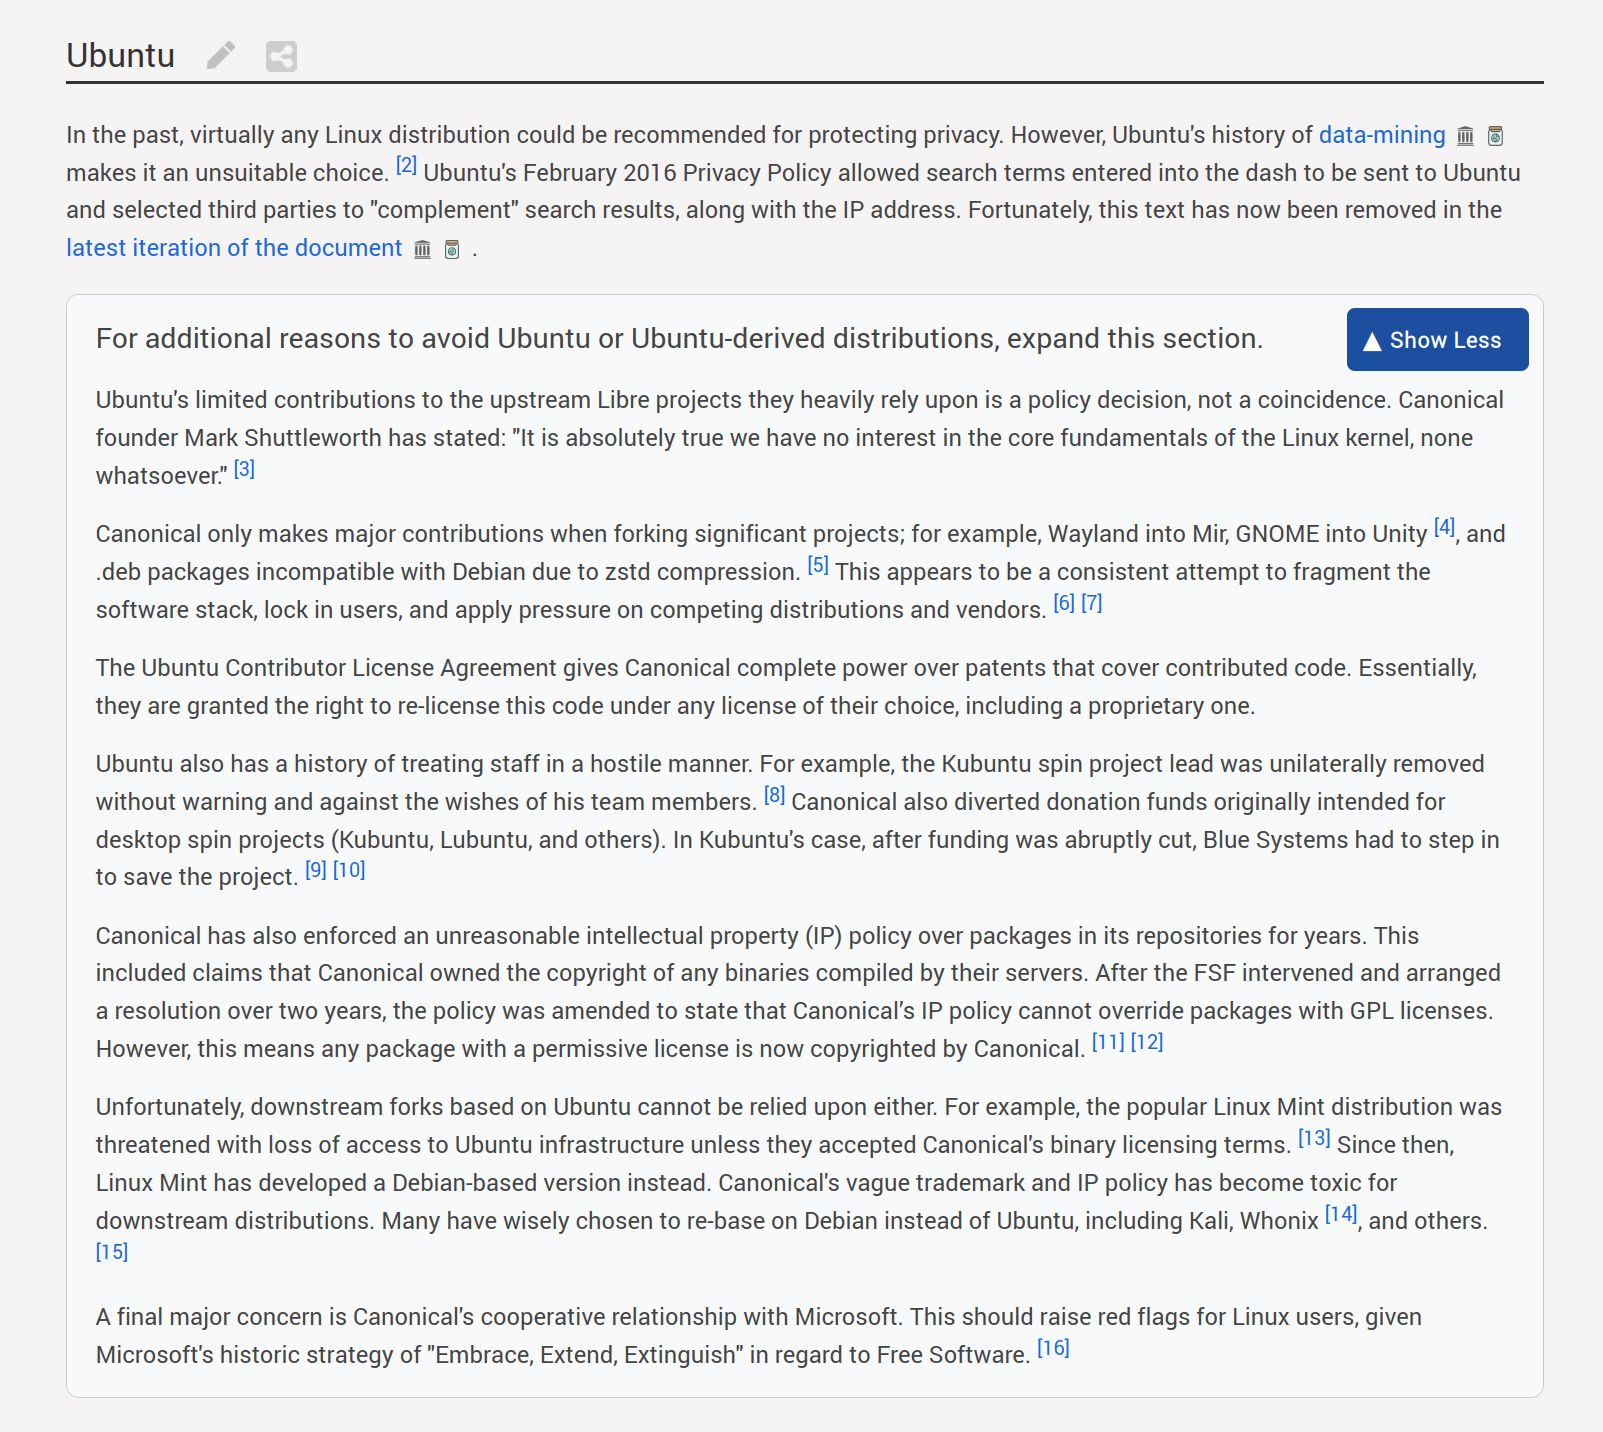Screen dimensions: 1603x1432
Task: Open footnote 8 after team members
Action: click(774, 795)
